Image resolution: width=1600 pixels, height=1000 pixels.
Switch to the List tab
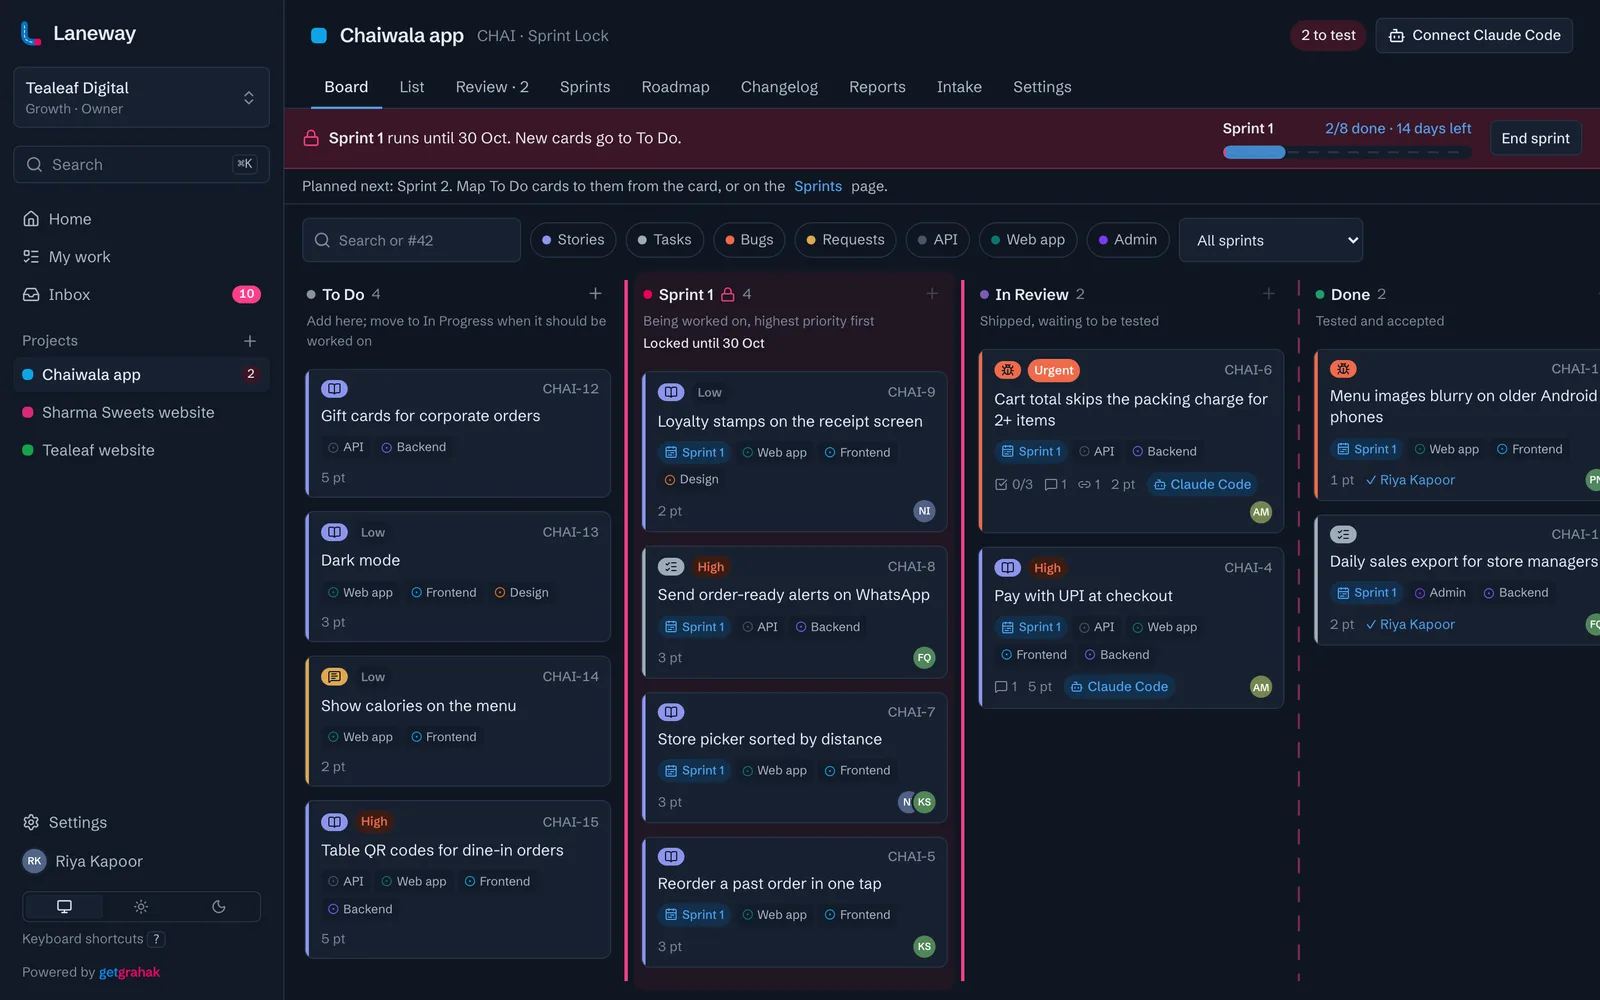412,87
